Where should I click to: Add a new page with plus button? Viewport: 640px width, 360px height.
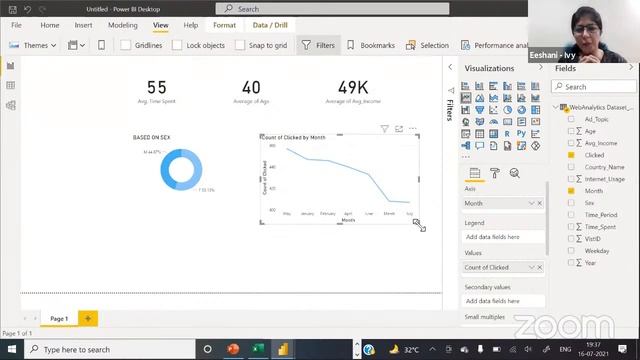88,318
